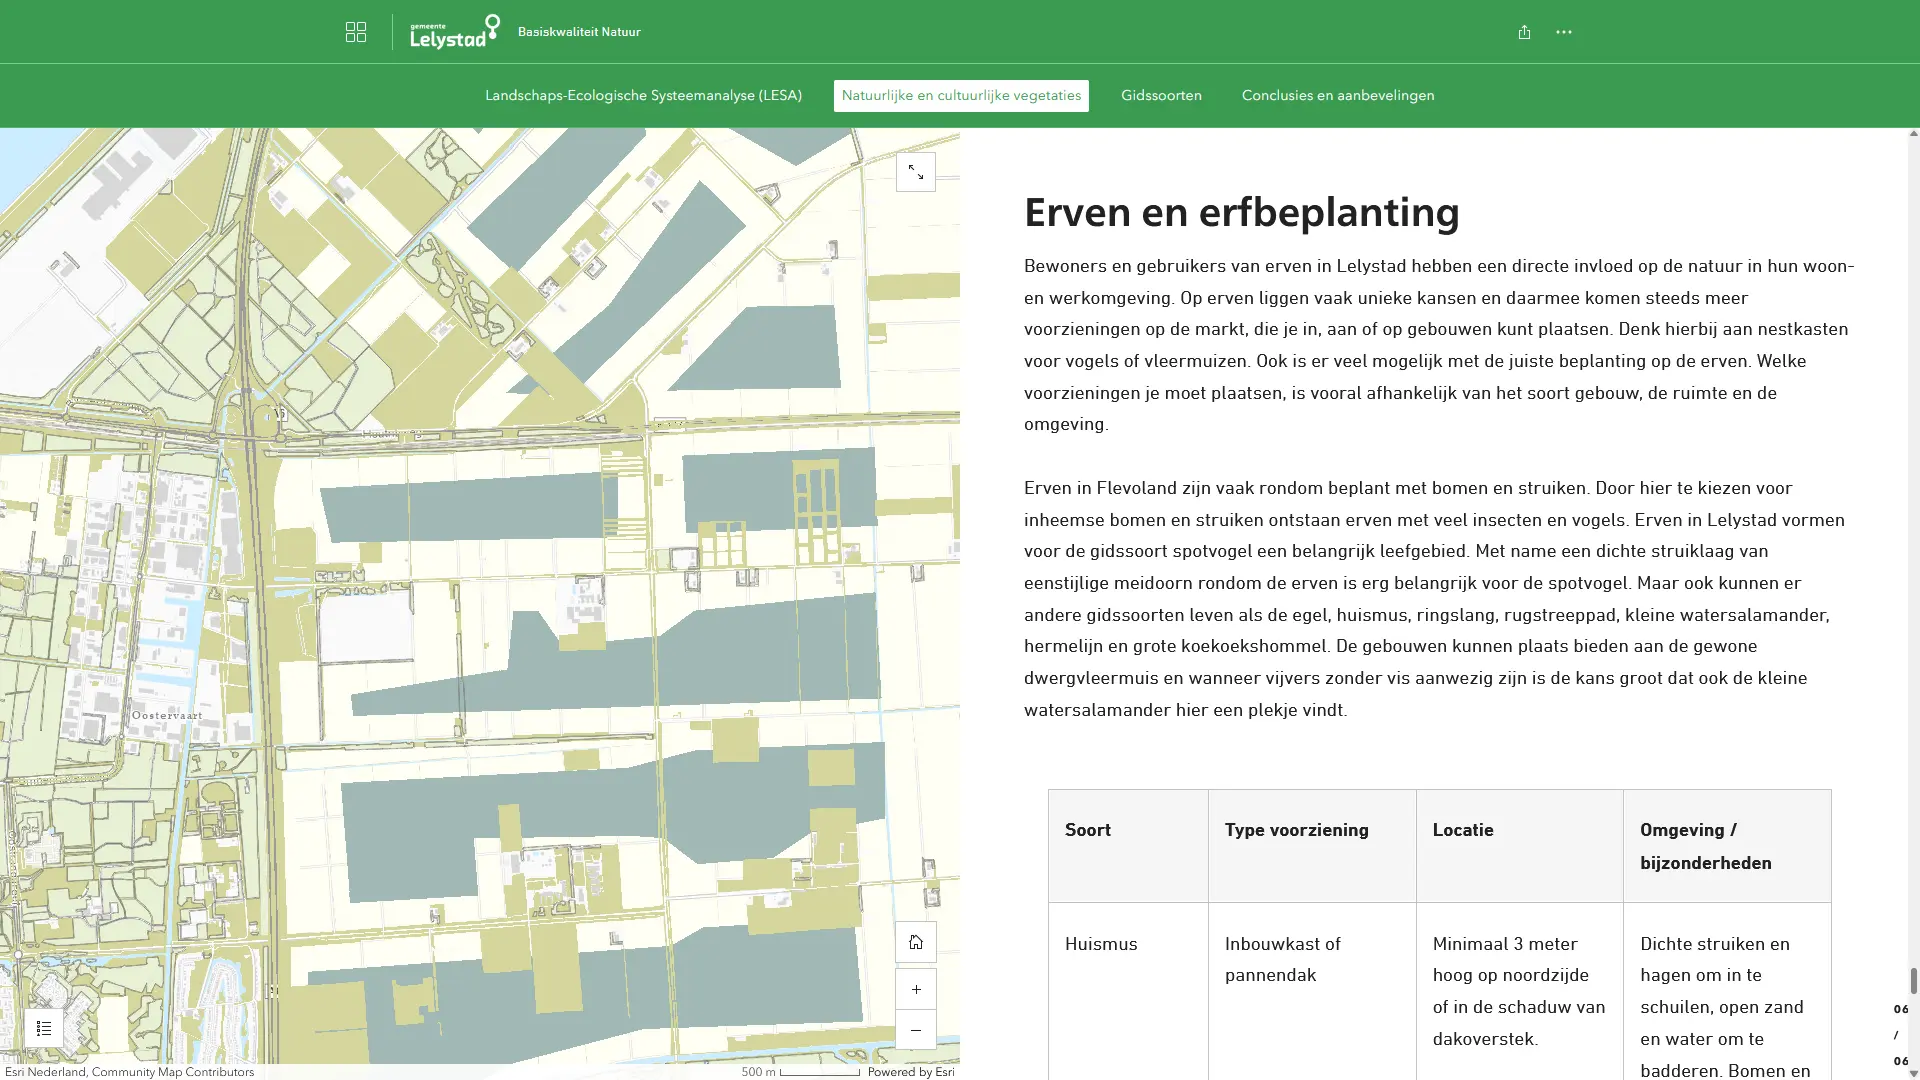
Task: Click the Gemeente Lelystad logo
Action: point(455,32)
